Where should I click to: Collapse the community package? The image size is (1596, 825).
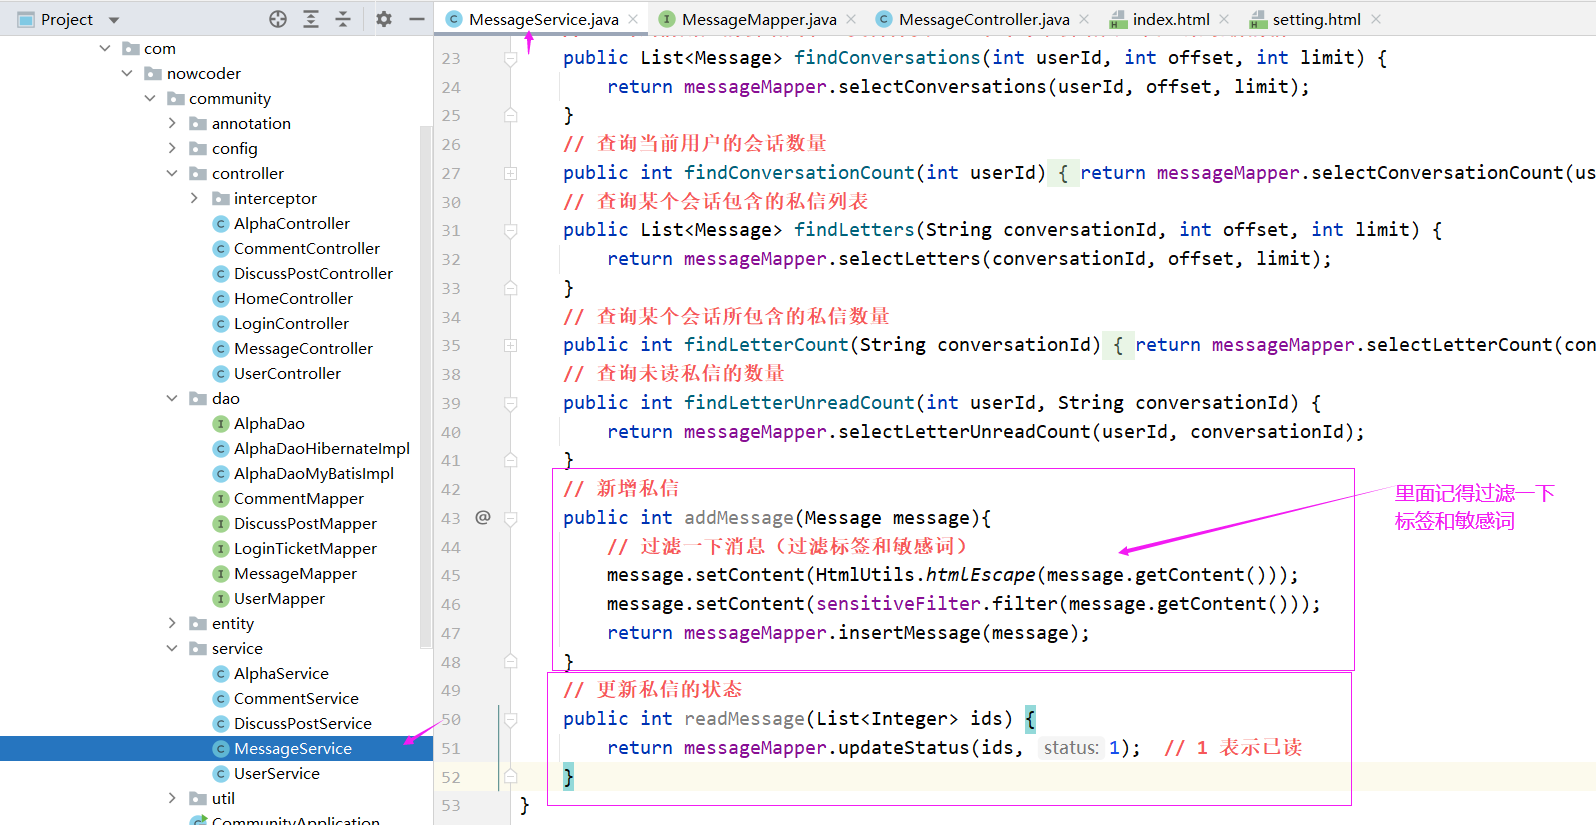pyautogui.click(x=150, y=98)
